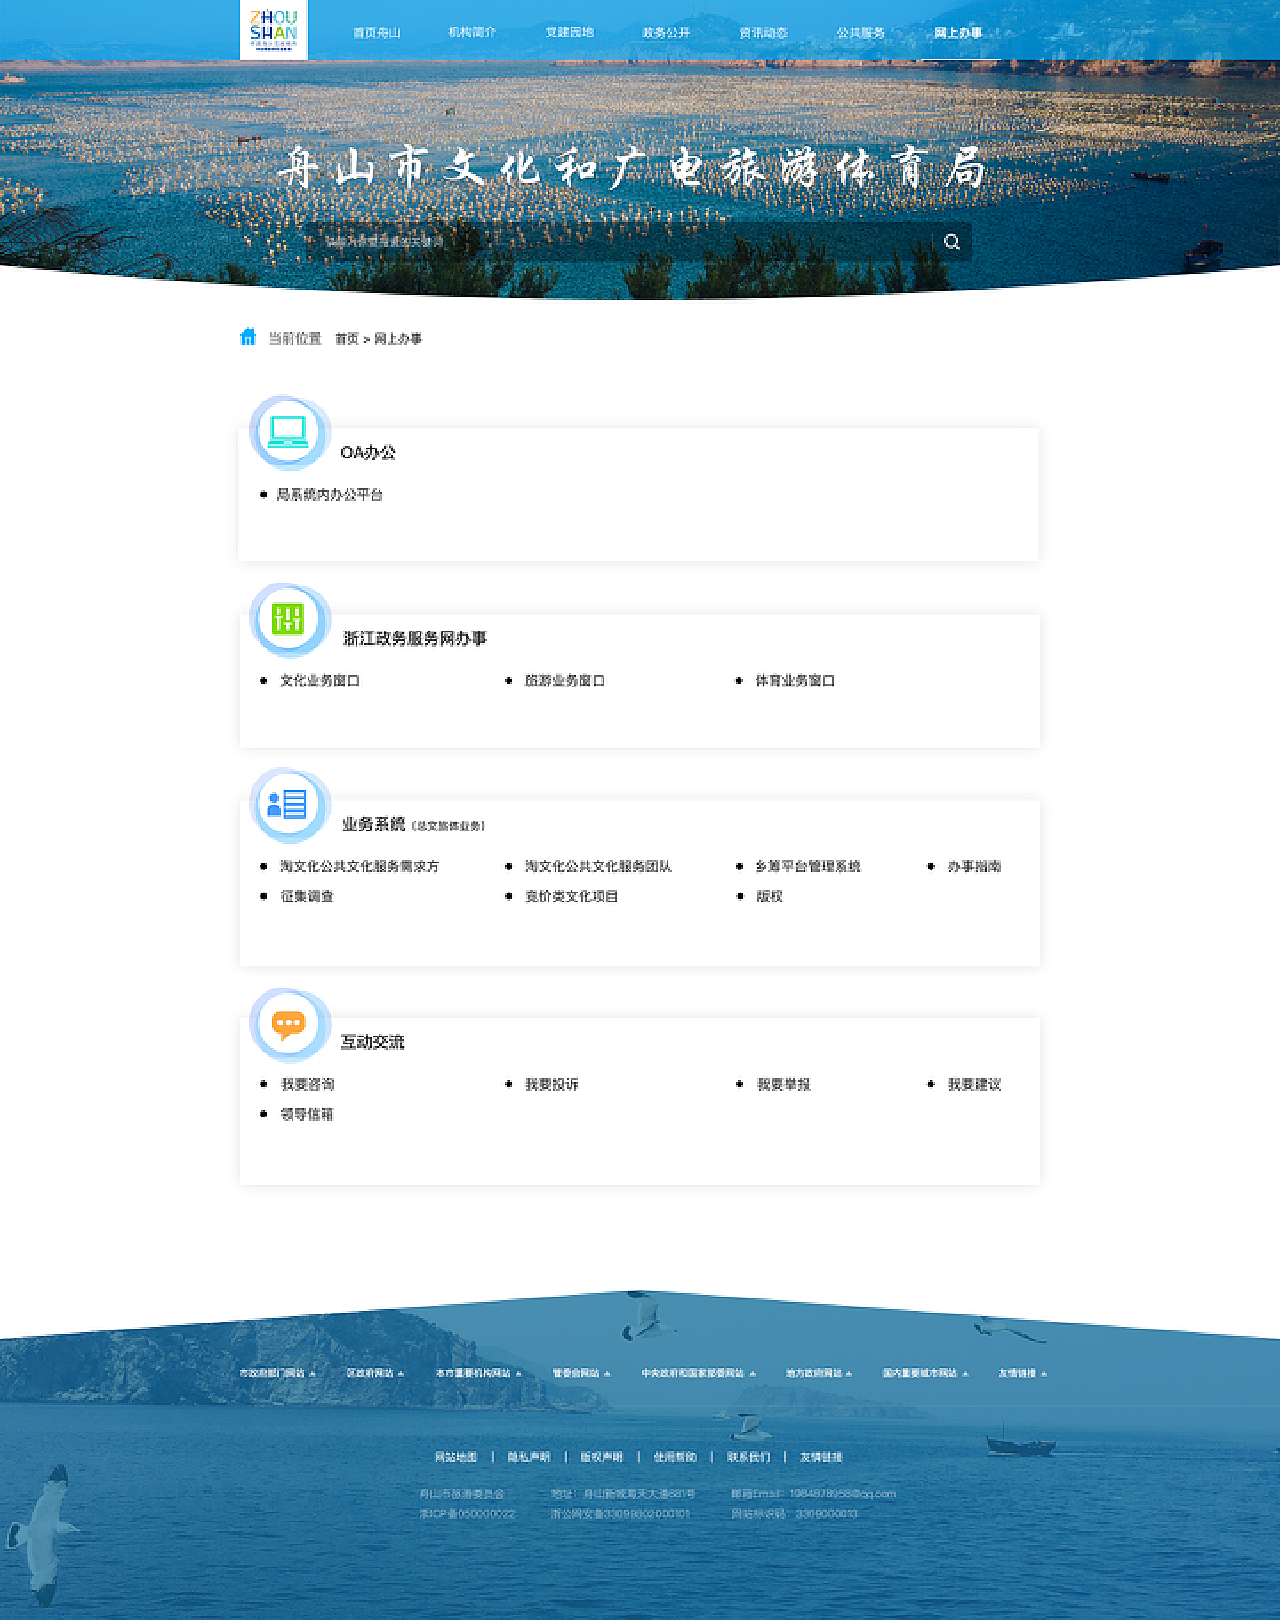
Task: Click the OA办公 laptop icon
Action: [x=288, y=432]
